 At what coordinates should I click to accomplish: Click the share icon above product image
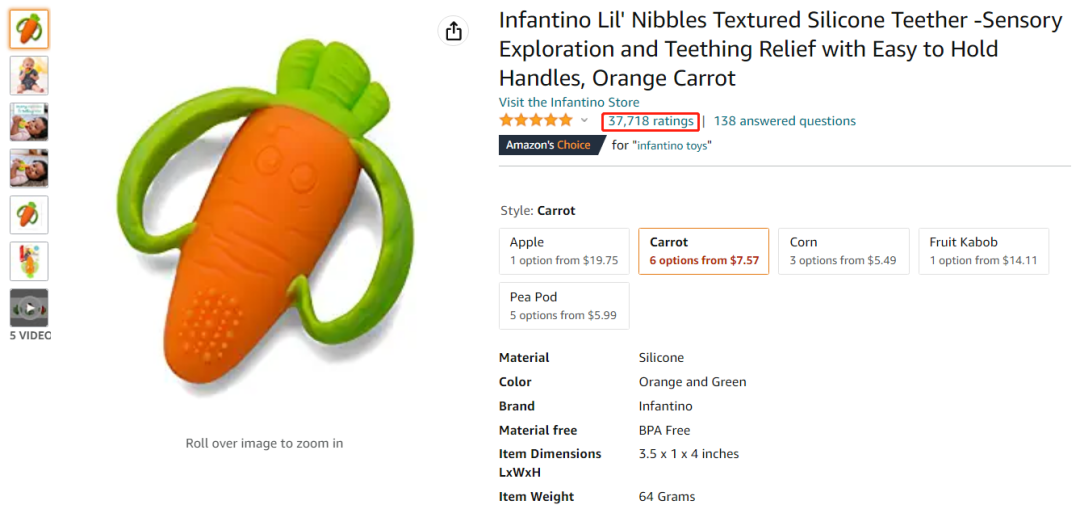tap(453, 31)
